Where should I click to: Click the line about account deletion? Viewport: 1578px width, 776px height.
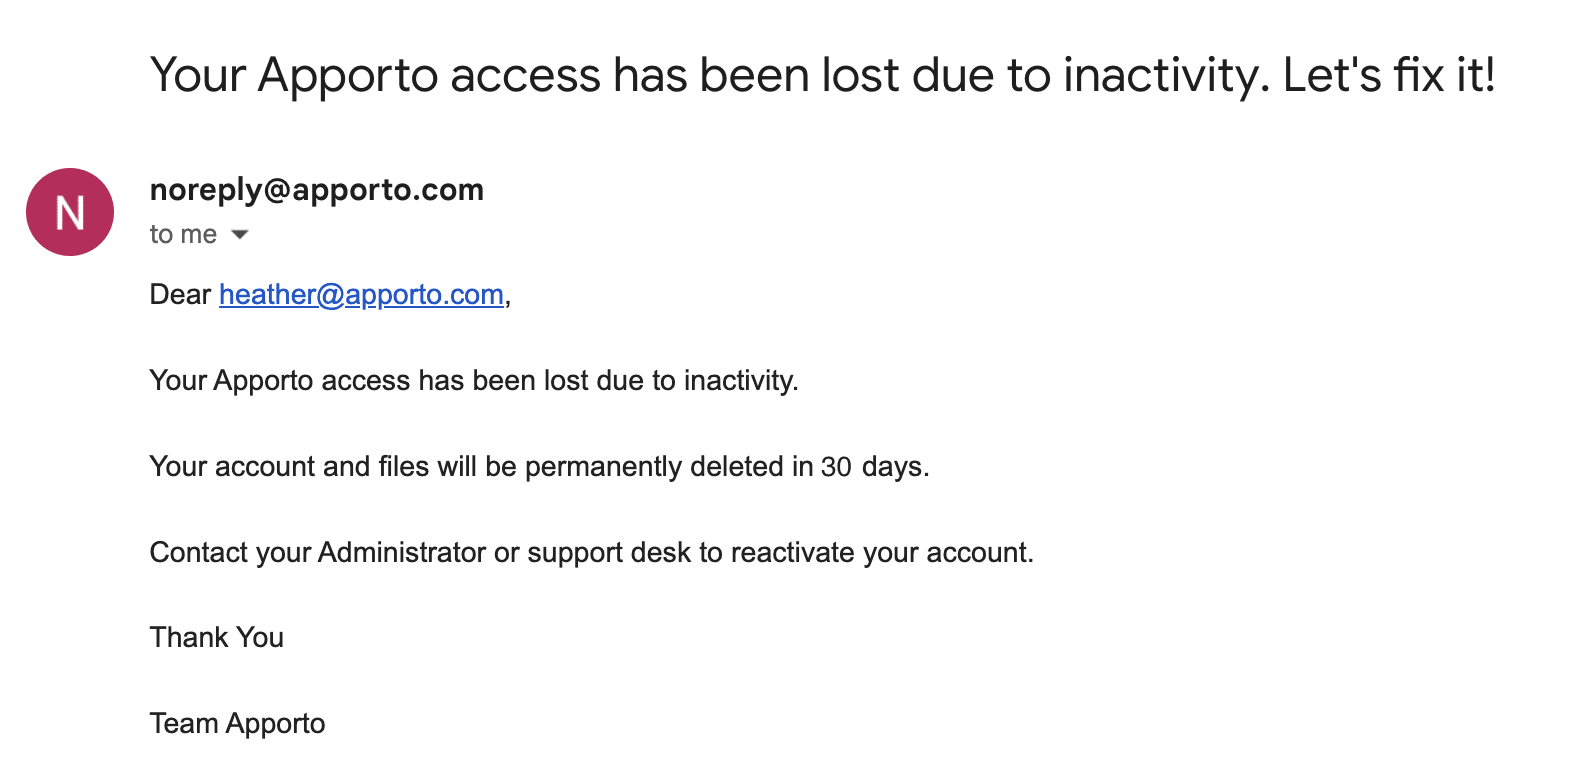point(539,467)
